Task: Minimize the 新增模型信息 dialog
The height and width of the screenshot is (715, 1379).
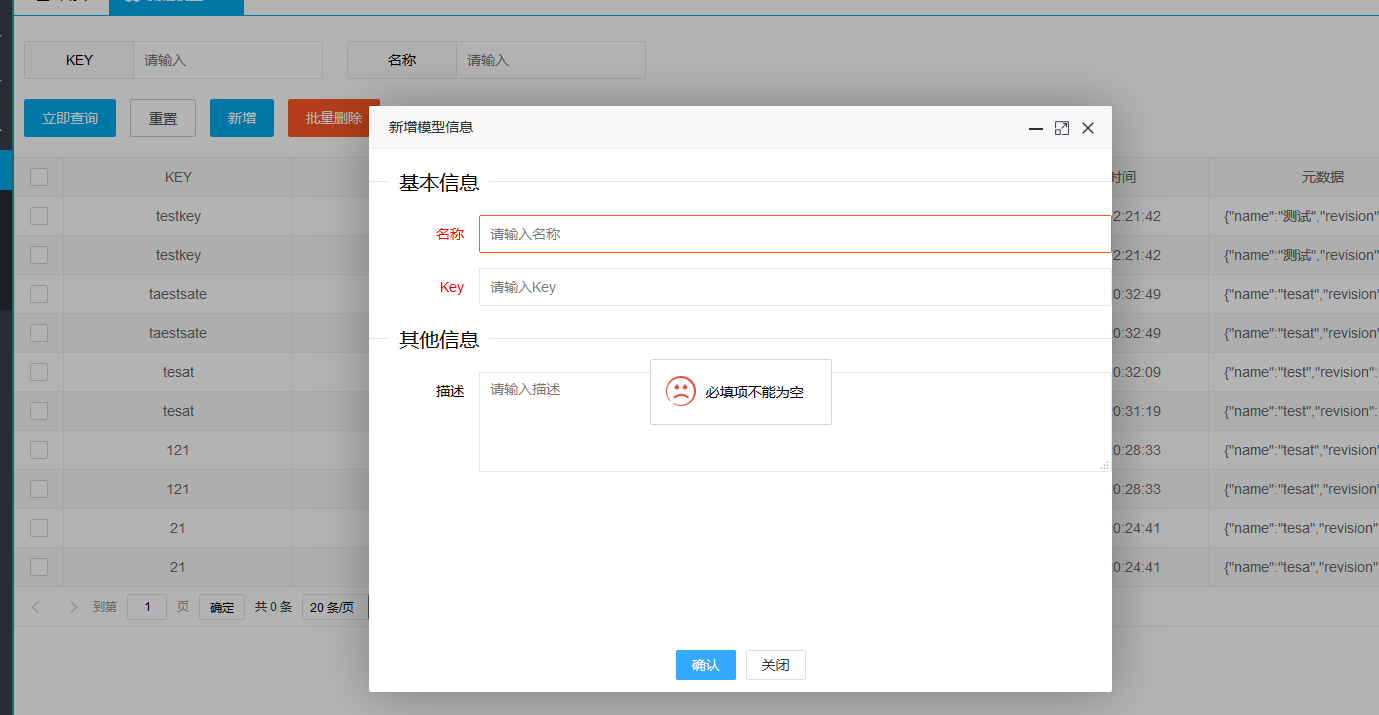Action: [x=1035, y=128]
